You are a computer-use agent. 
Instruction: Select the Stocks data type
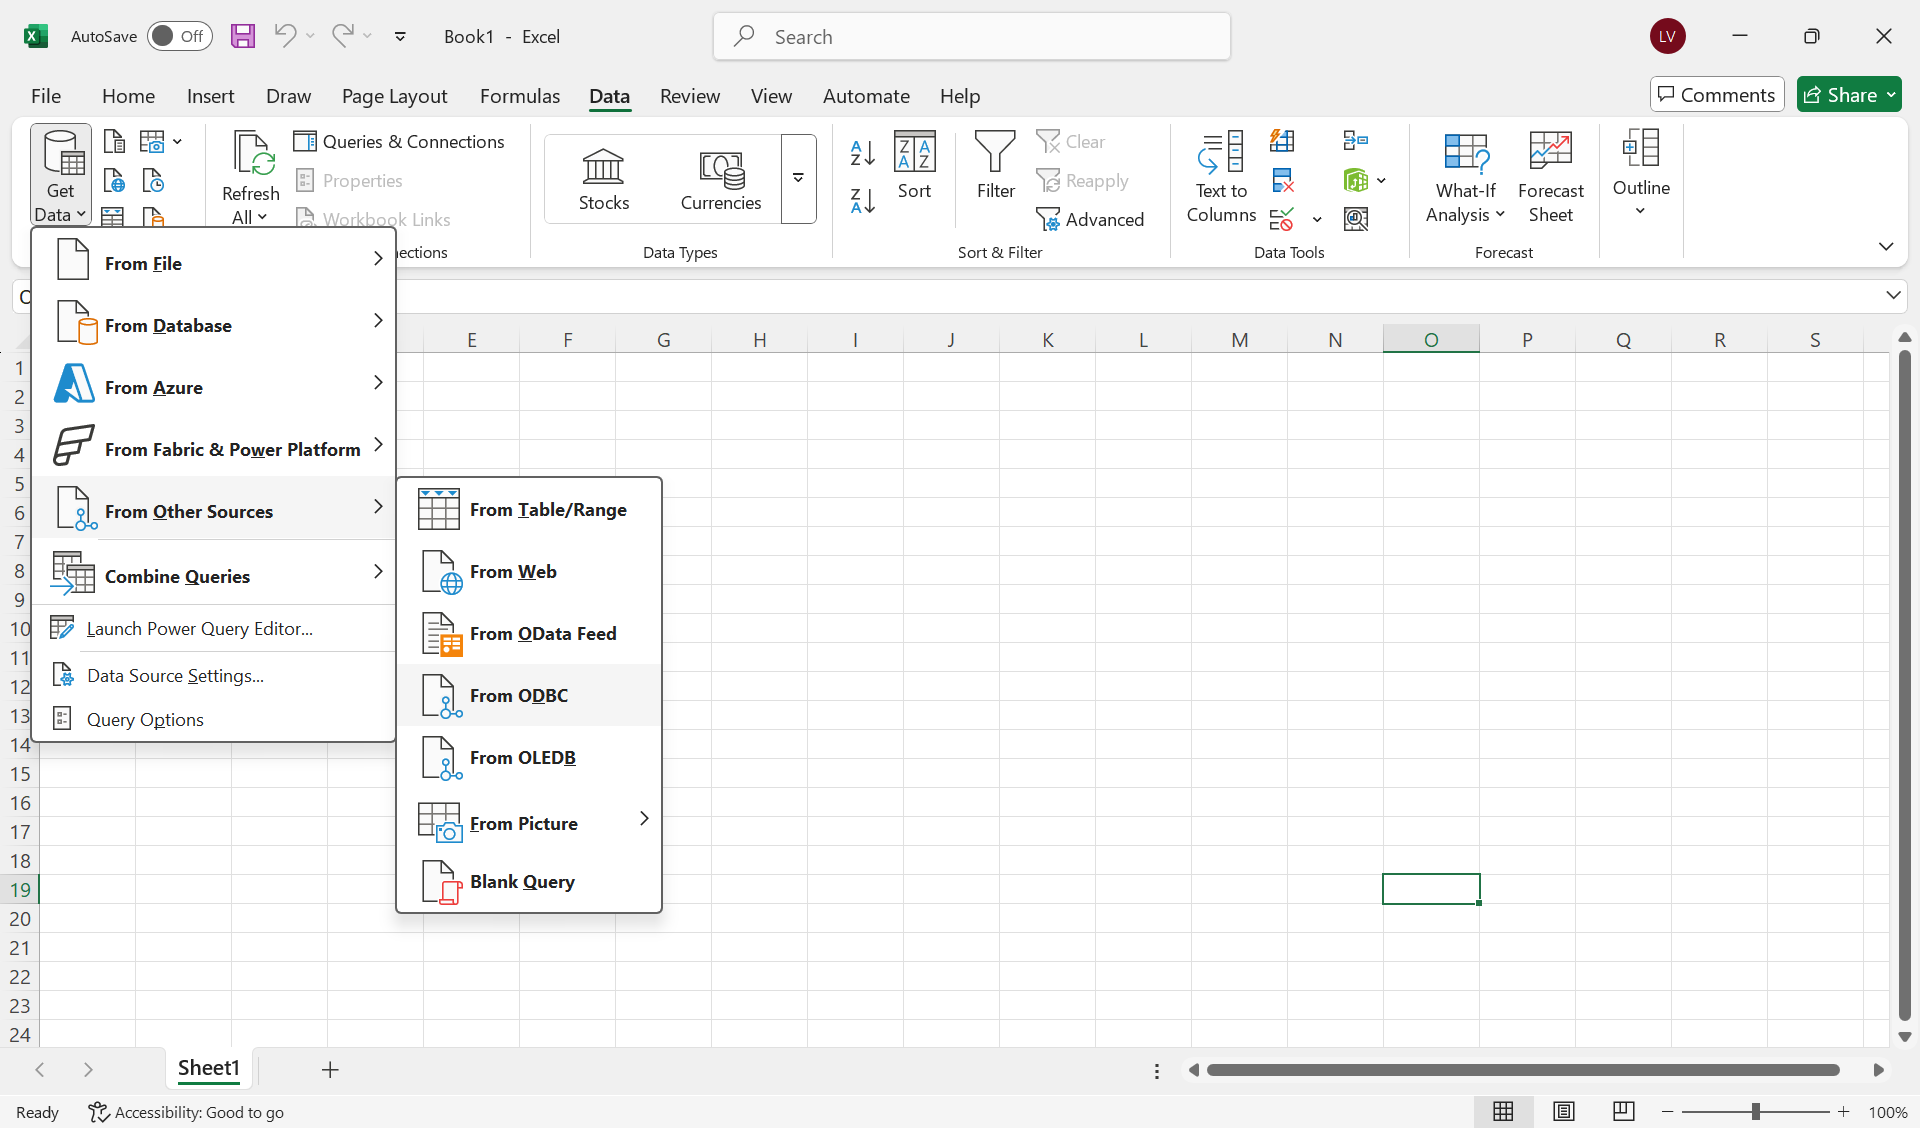[x=603, y=178]
